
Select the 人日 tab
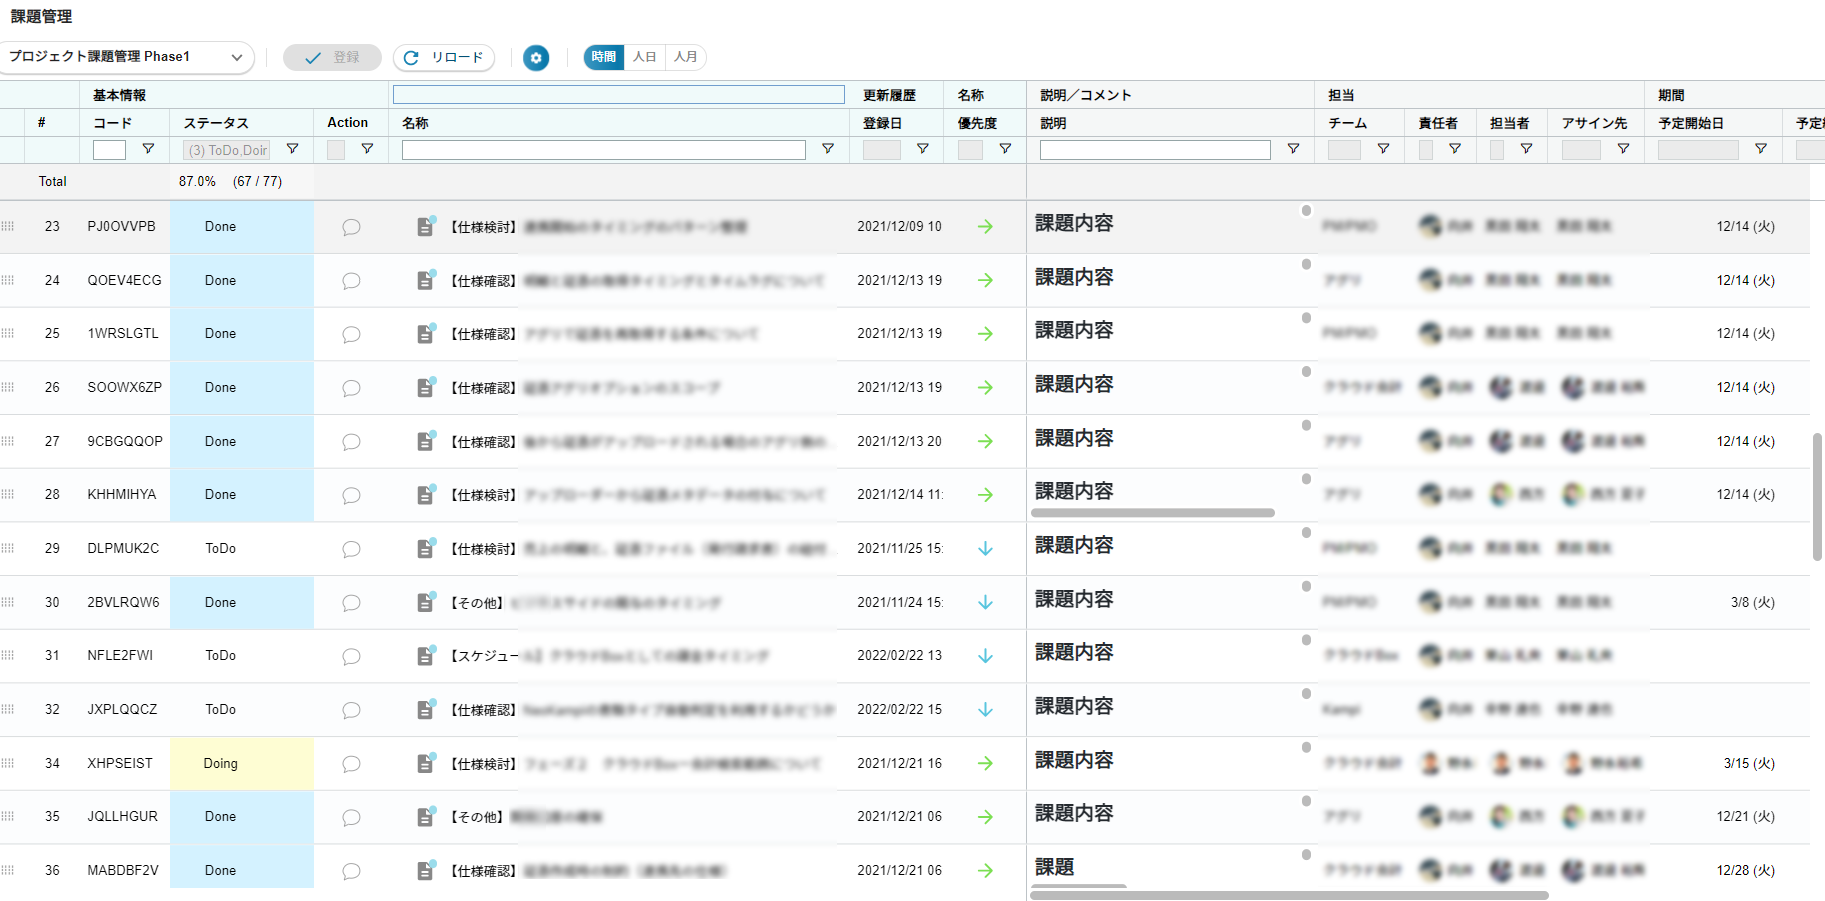(644, 57)
